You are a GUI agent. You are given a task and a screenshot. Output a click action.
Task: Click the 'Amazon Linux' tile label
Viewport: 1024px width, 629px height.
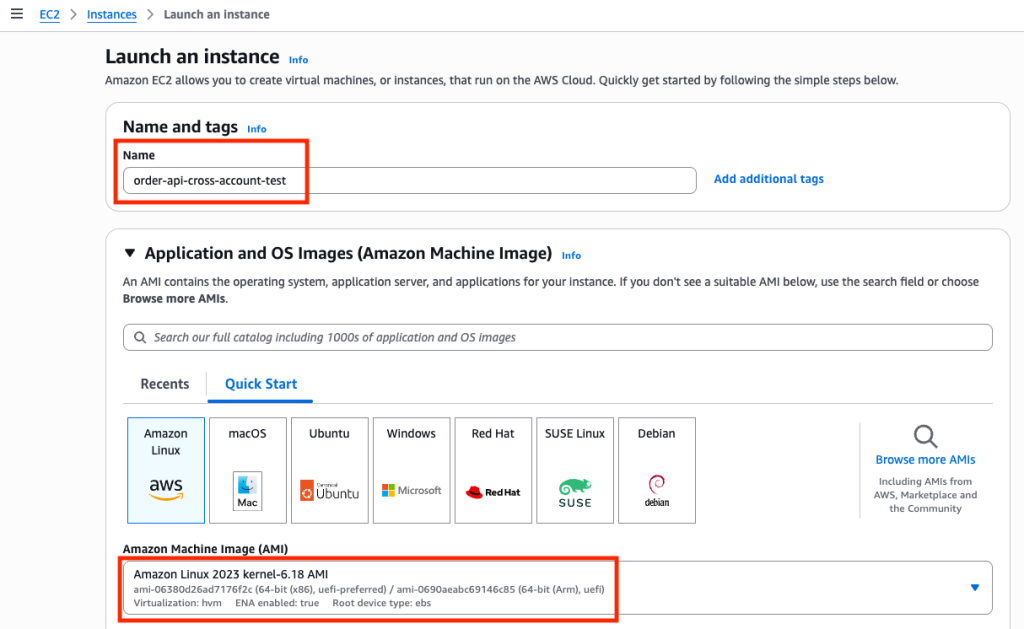coord(166,442)
